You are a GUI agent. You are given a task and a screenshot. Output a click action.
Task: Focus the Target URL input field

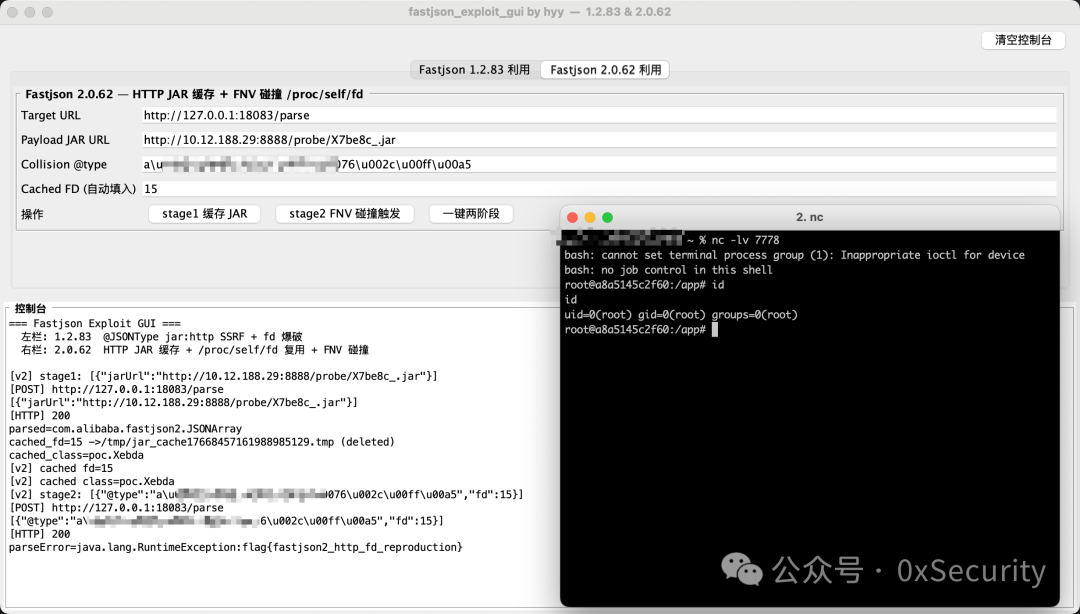coord(599,115)
